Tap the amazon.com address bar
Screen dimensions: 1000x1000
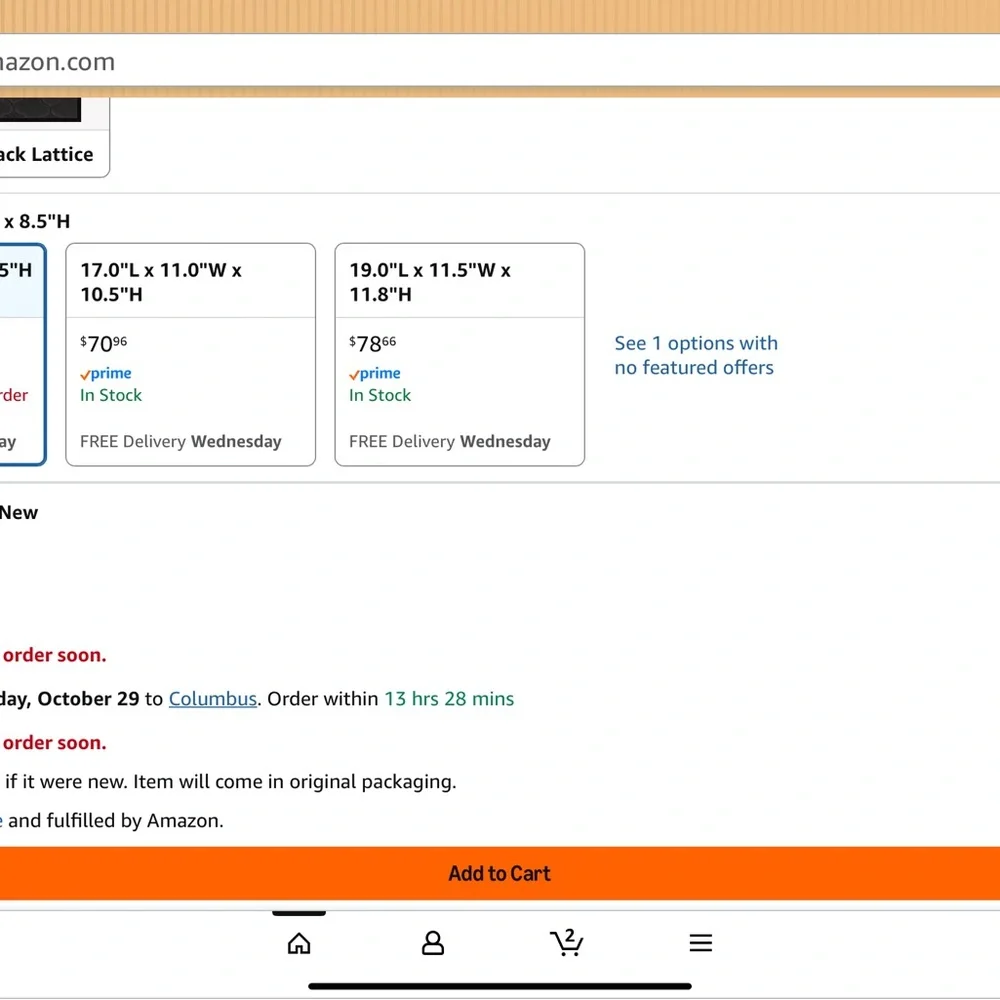tap(500, 61)
